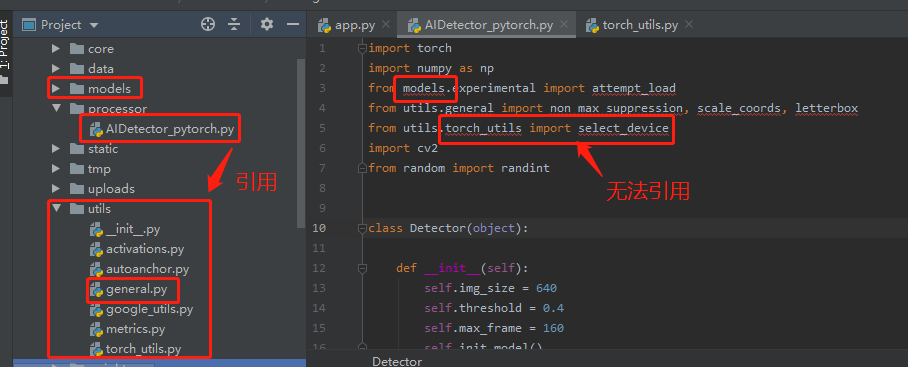The height and width of the screenshot is (367, 908).
Task: Select the static folder
Action: pyautogui.click(x=102, y=149)
